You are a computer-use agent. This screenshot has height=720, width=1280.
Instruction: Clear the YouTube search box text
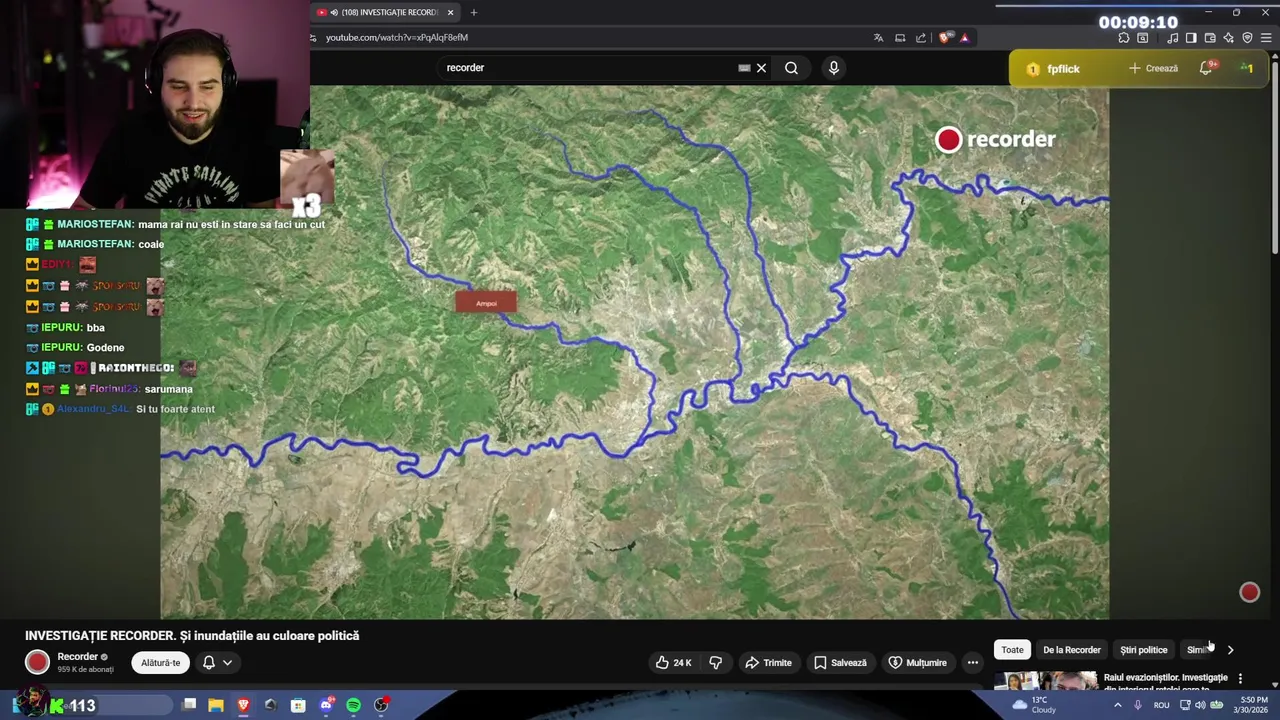[x=761, y=68]
